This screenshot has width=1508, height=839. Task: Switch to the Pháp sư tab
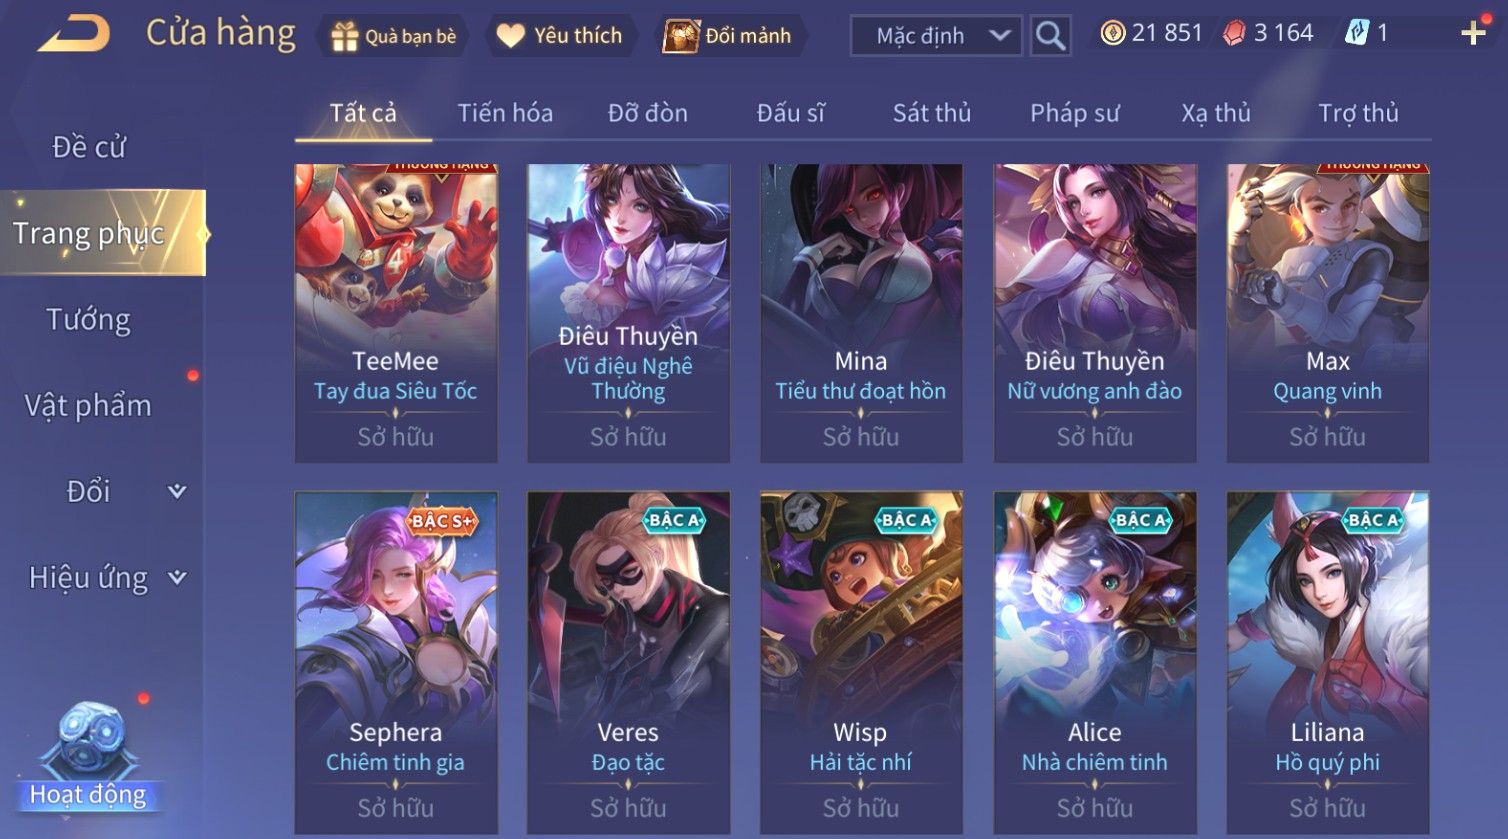click(1075, 113)
